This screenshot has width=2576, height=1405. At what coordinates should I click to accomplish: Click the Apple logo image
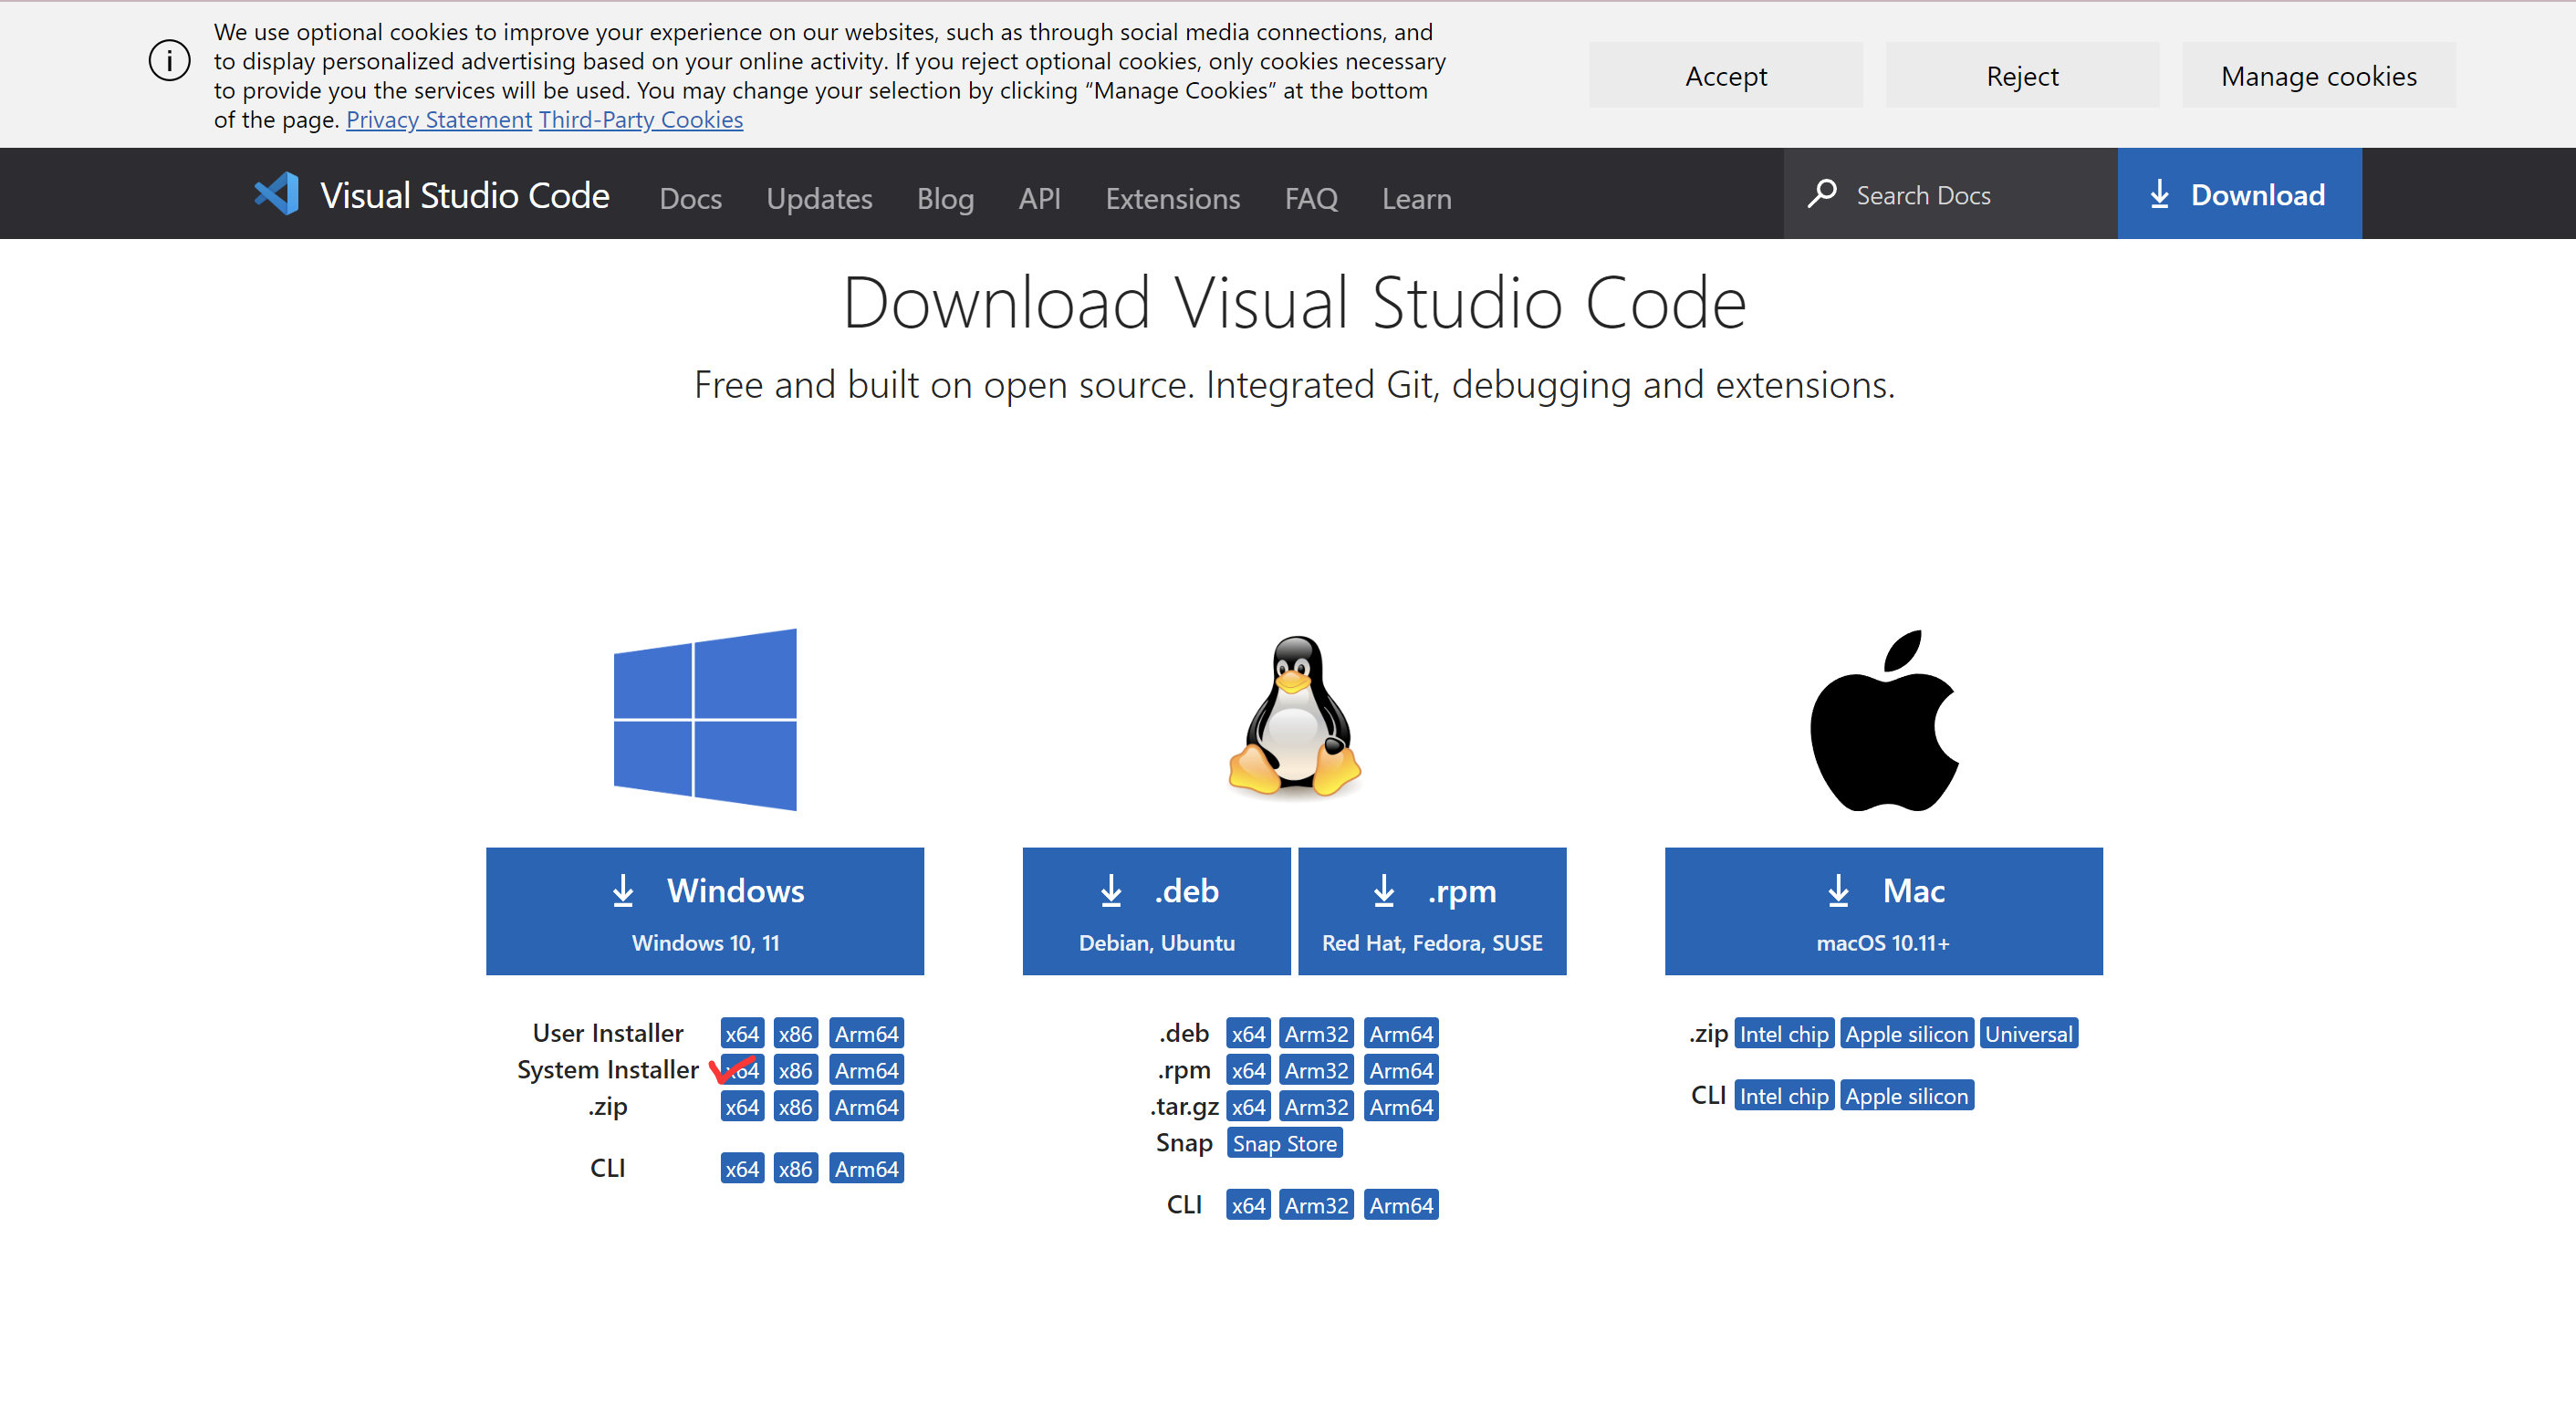click(1884, 720)
